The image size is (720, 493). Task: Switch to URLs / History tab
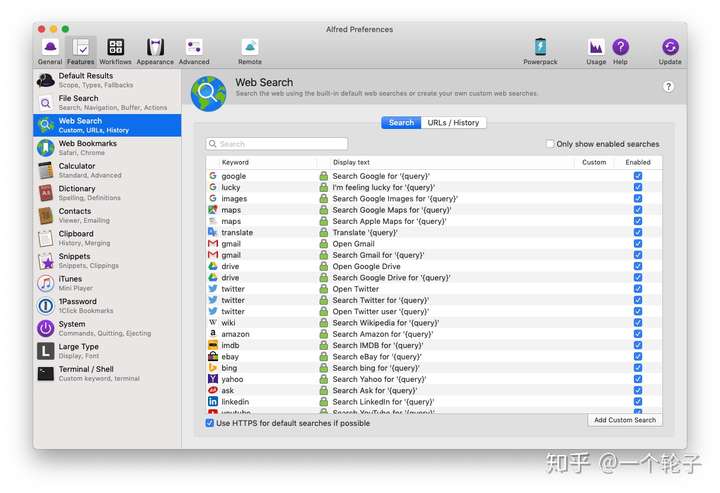pos(453,123)
